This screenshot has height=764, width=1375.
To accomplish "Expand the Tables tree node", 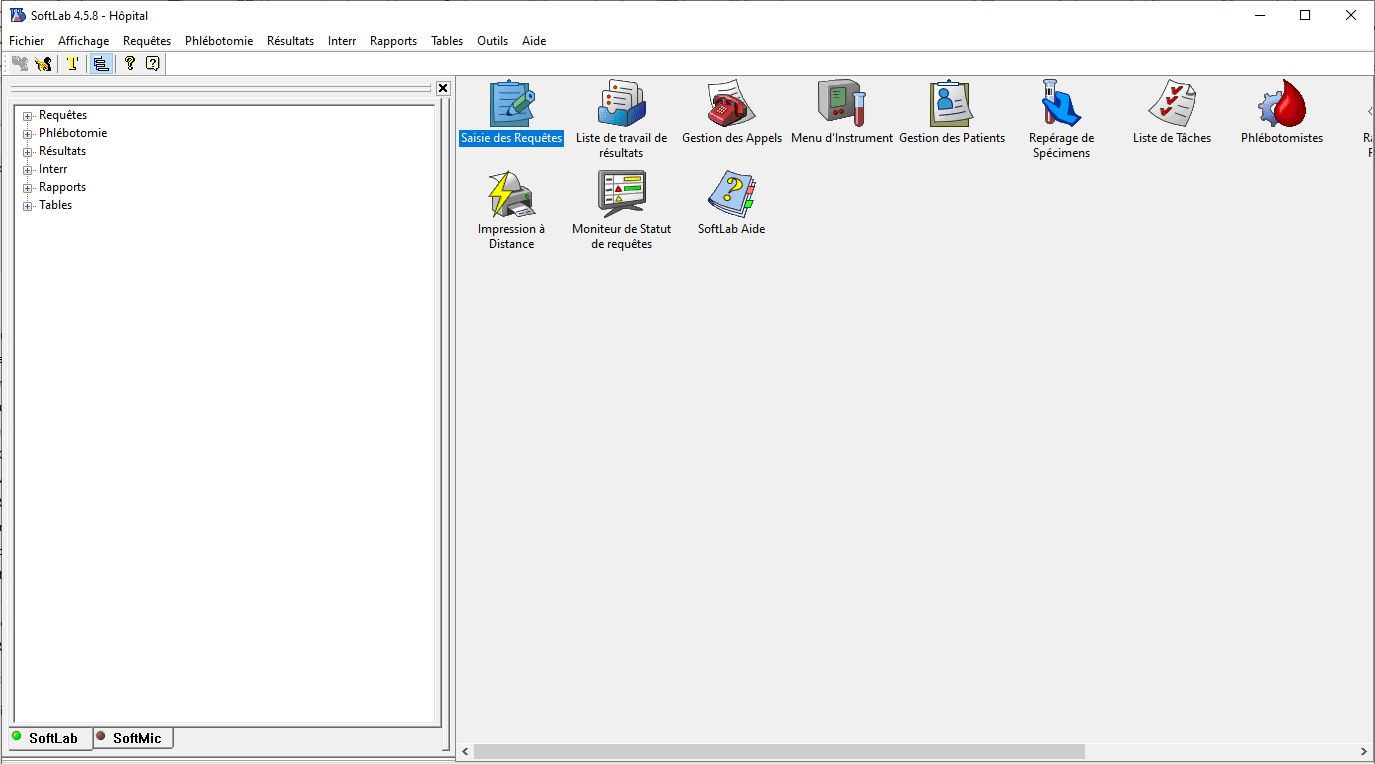I will (28, 206).
